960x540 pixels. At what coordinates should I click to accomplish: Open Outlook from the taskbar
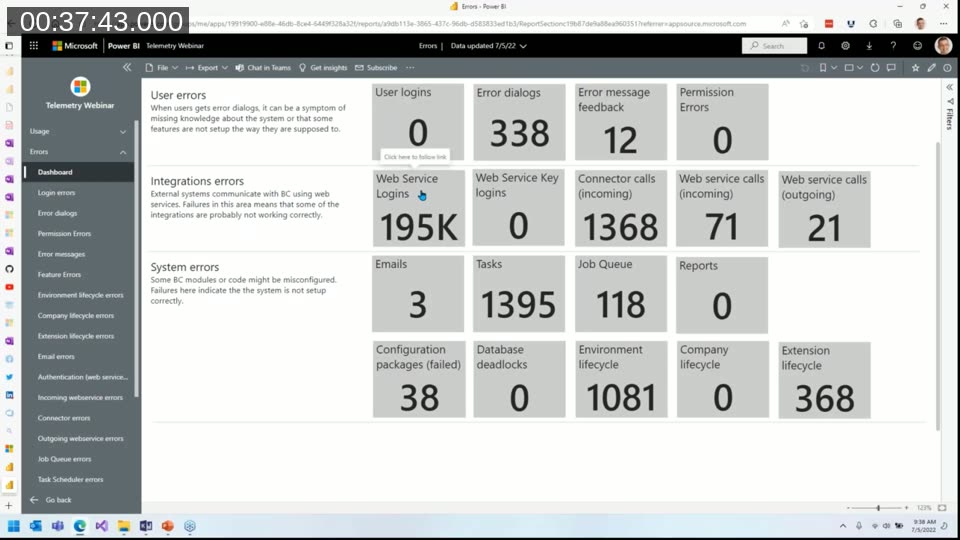[36, 526]
